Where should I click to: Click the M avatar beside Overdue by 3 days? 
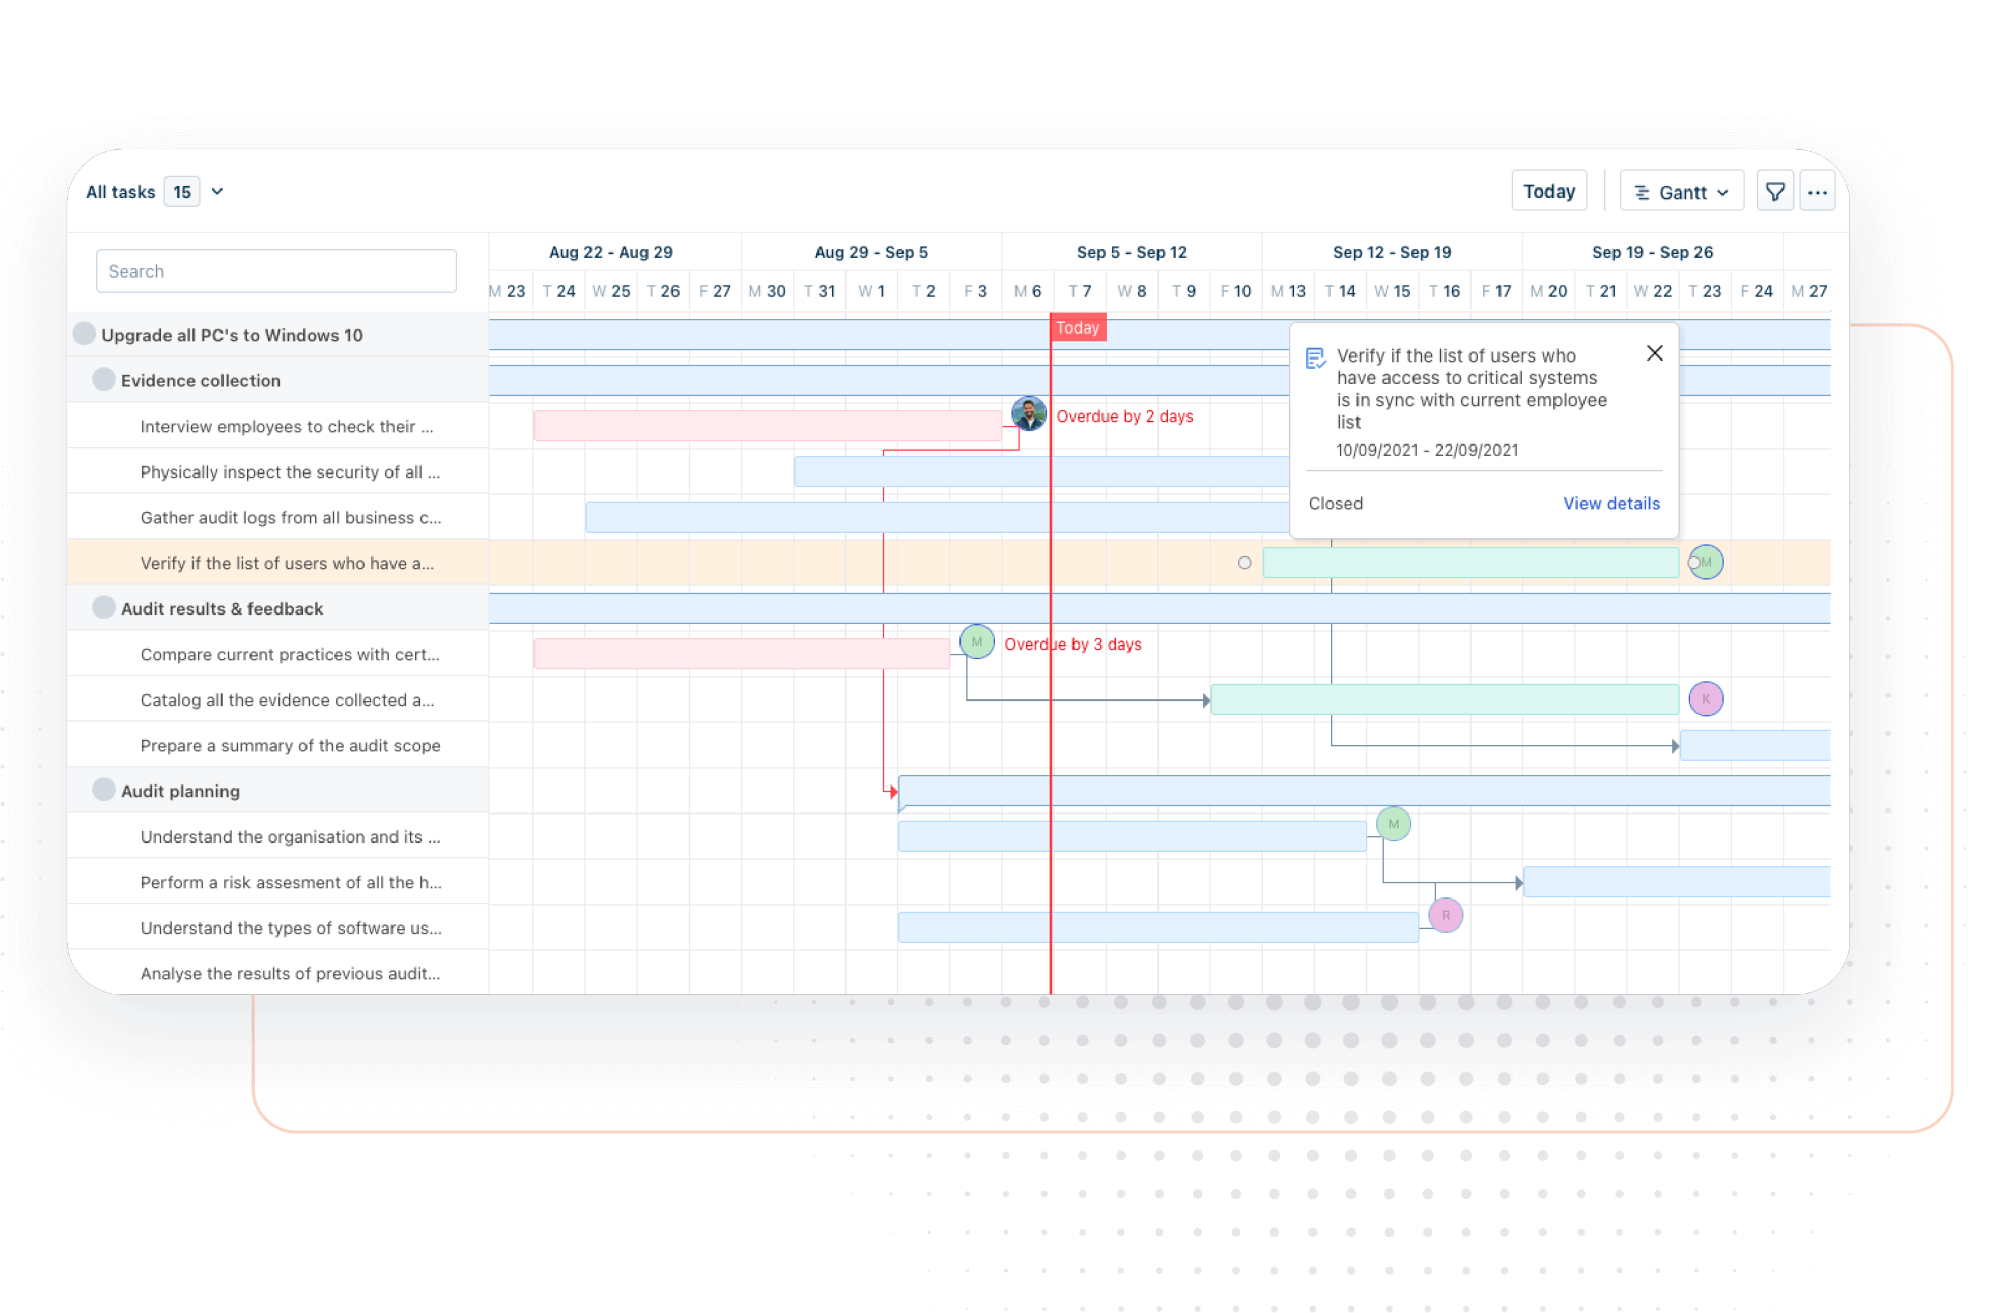(x=976, y=642)
